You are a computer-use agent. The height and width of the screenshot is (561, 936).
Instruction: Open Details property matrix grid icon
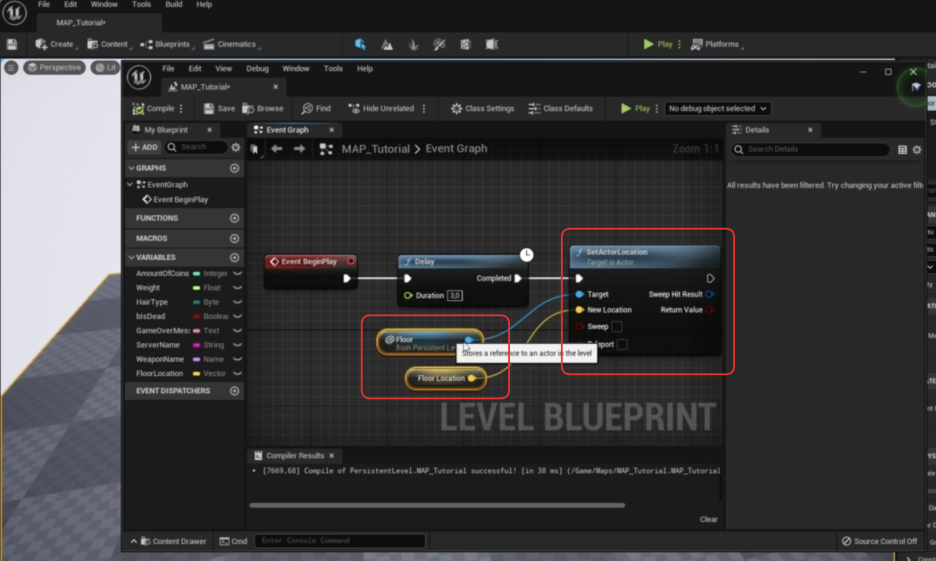pos(903,150)
